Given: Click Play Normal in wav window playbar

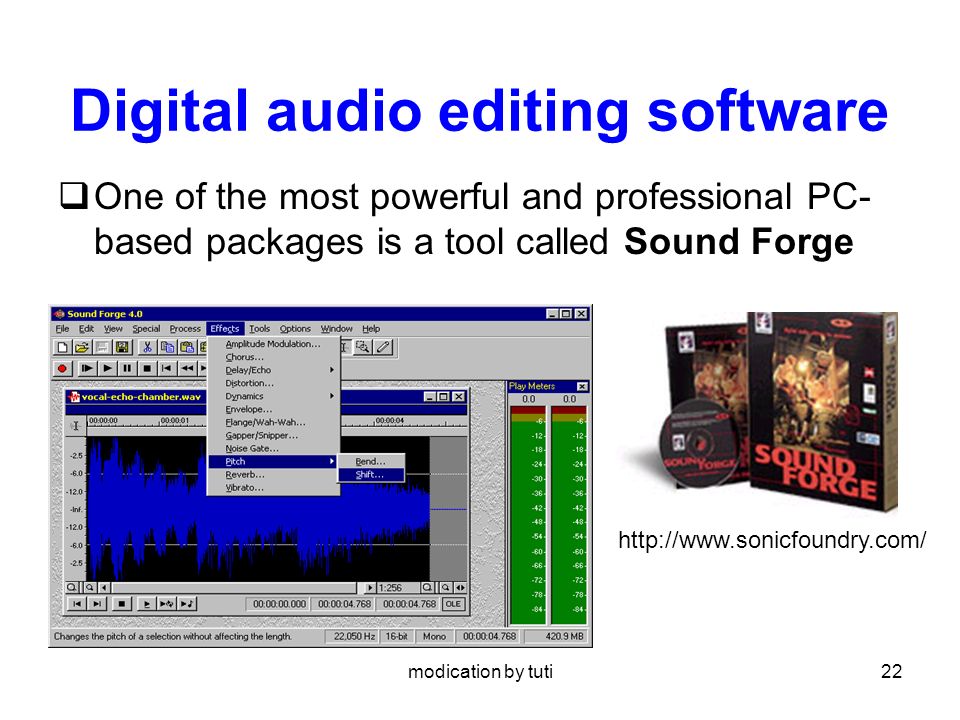Looking at the screenshot, I should pyautogui.click(x=146, y=604).
